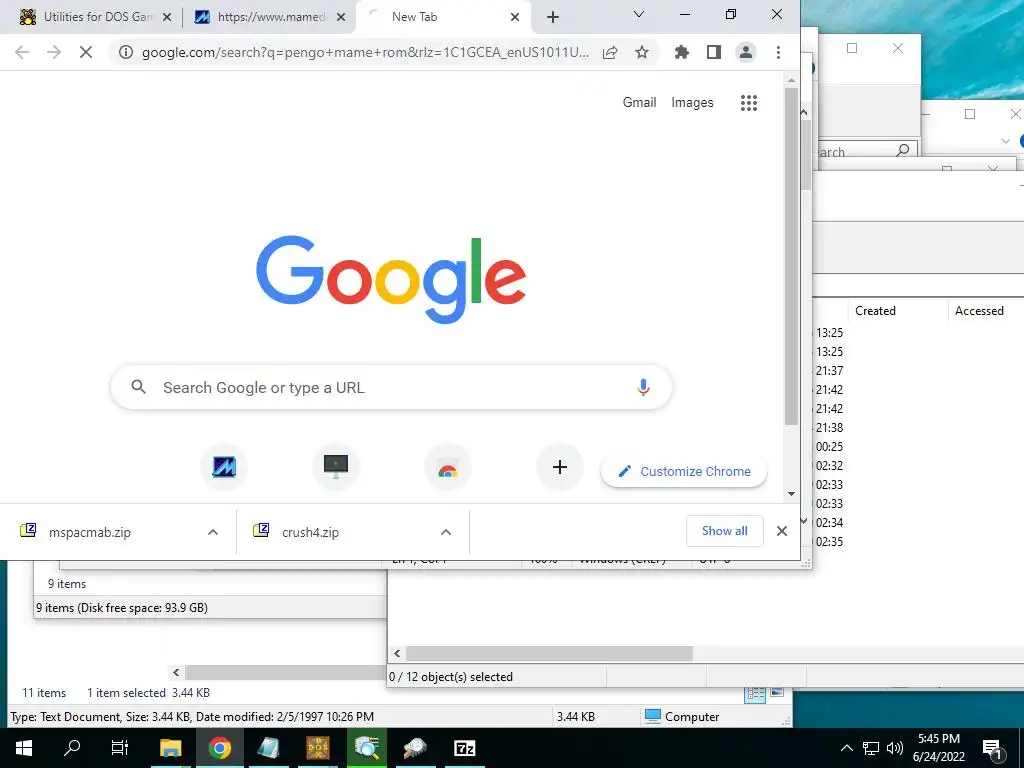Screen dimensions: 1024x768
Task: Expand ribbon chevron in background Explorer window
Action: tap(1005, 141)
